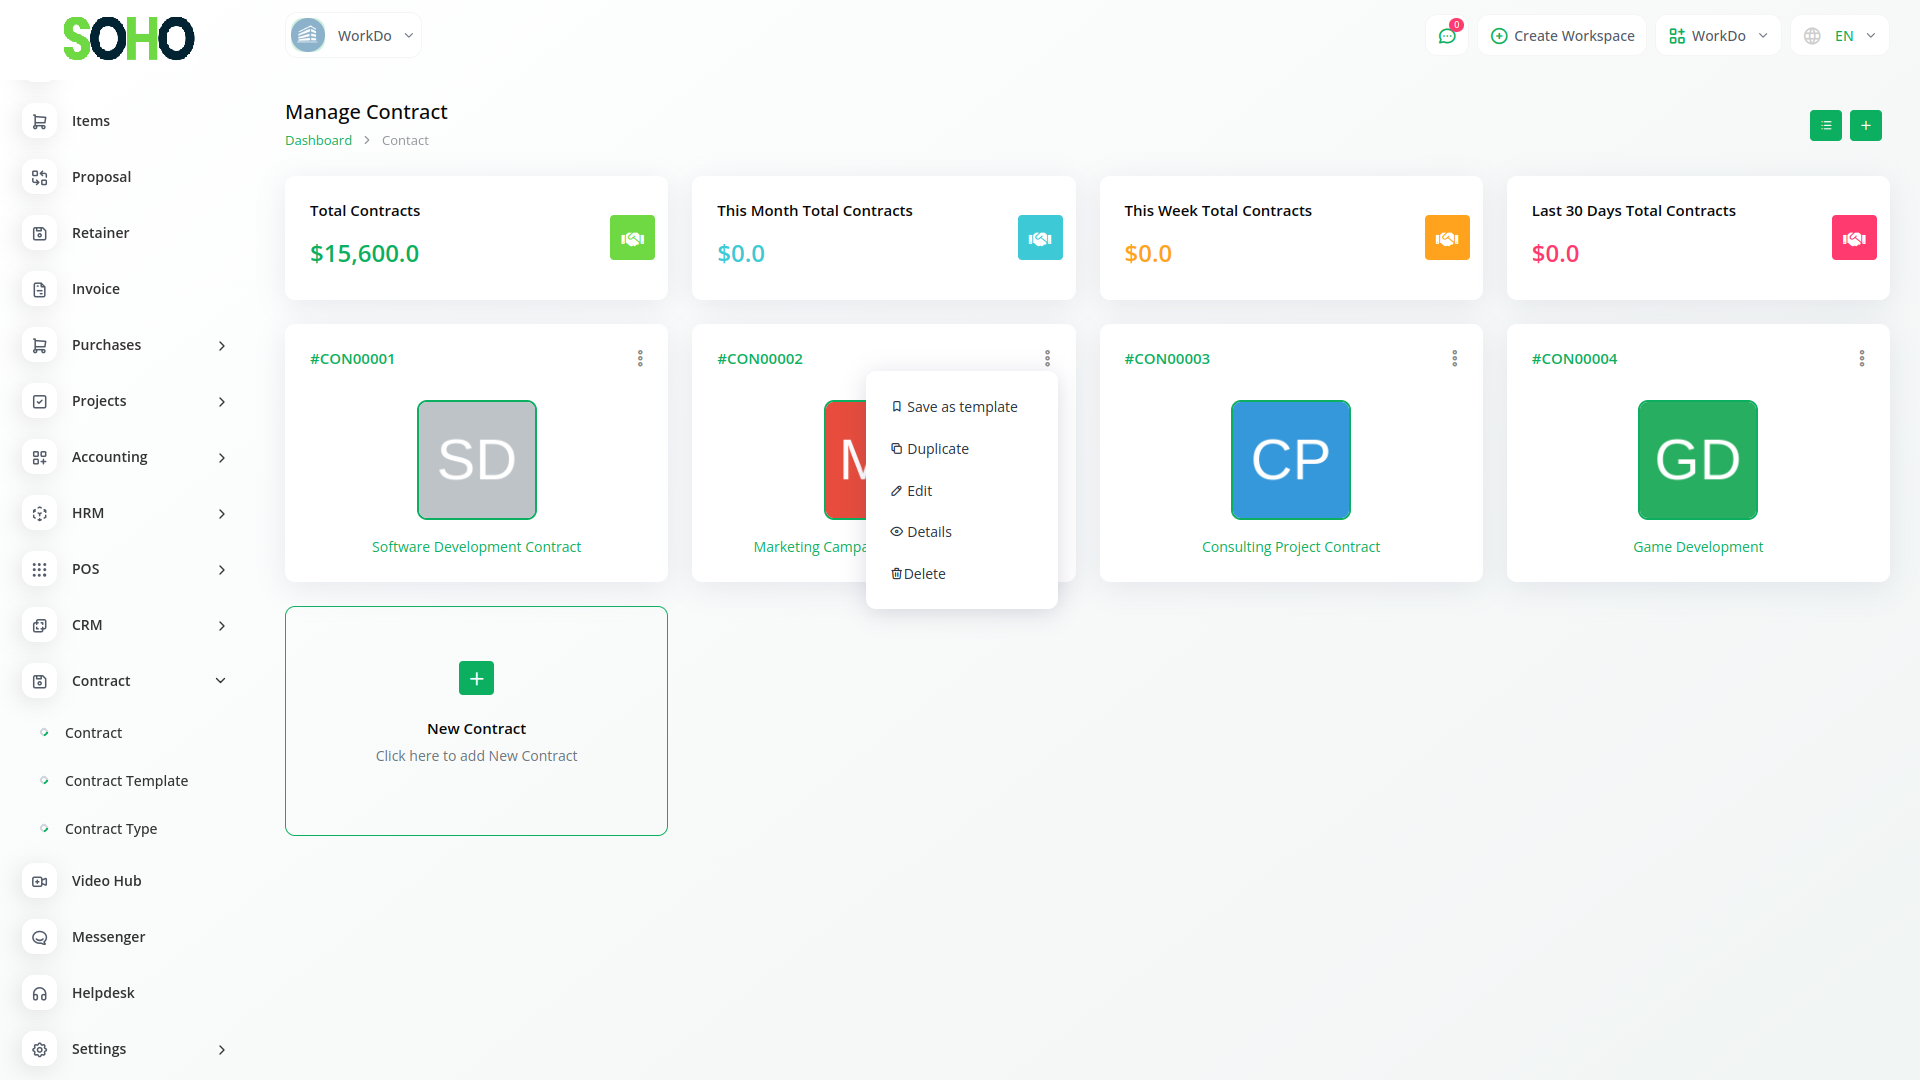Screen dimensions: 1920x1080
Task: Open three-dot menu for #CON00003
Action: coord(1454,358)
